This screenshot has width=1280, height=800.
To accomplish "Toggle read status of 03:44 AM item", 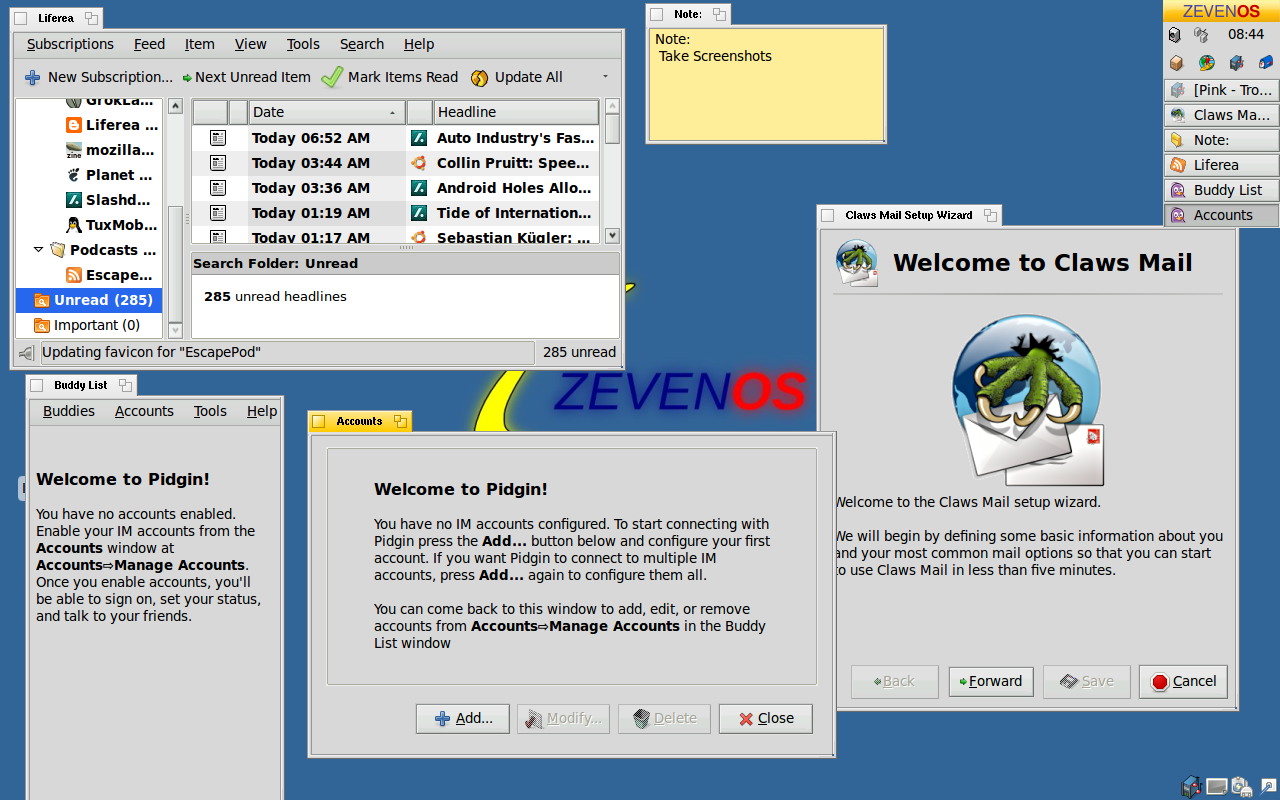I will click(218, 163).
